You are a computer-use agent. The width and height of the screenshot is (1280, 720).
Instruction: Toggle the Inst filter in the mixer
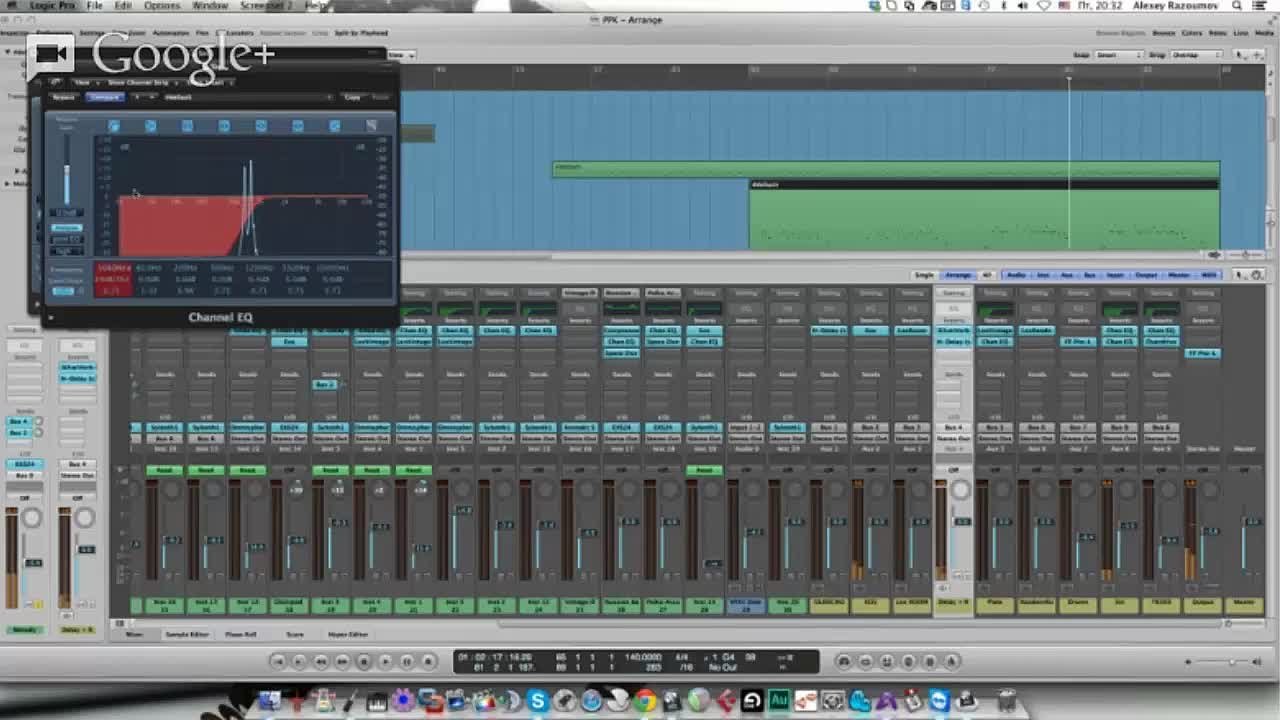point(1043,275)
